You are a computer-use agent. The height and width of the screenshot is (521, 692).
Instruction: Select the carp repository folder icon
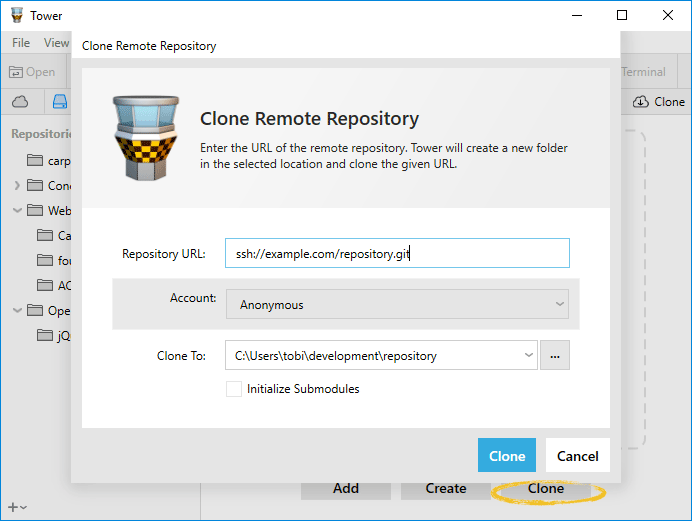(x=36, y=160)
